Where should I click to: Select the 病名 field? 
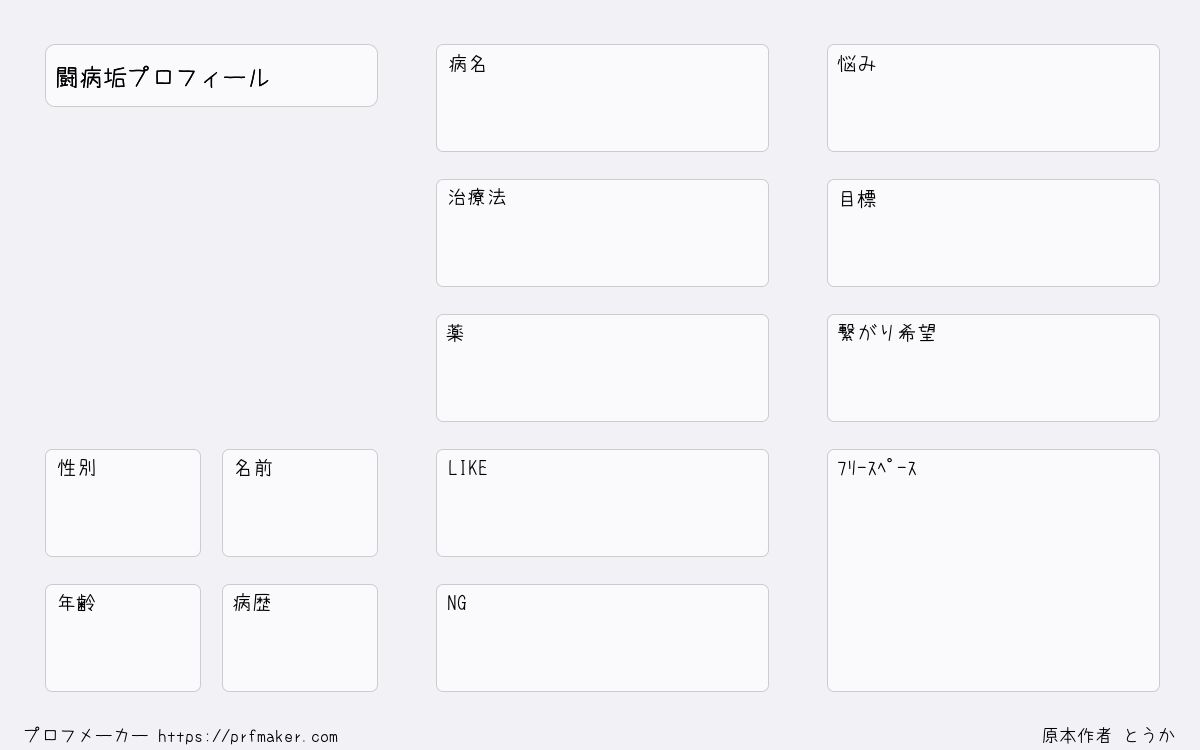(x=602, y=98)
